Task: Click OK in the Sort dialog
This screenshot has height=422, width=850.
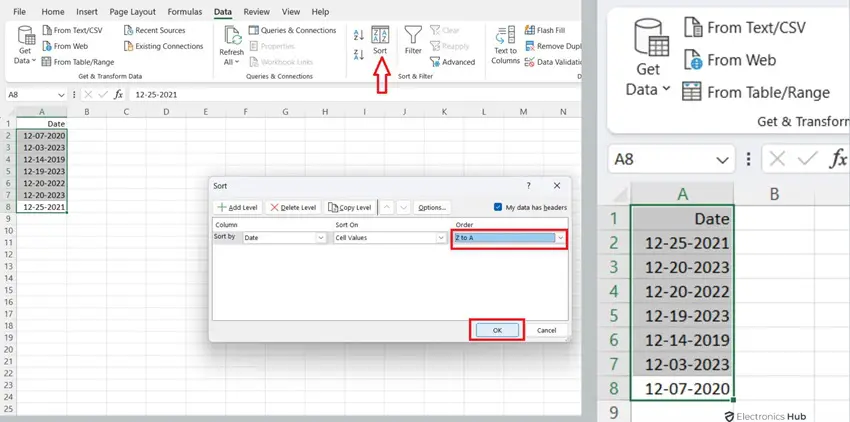Action: [x=497, y=330]
